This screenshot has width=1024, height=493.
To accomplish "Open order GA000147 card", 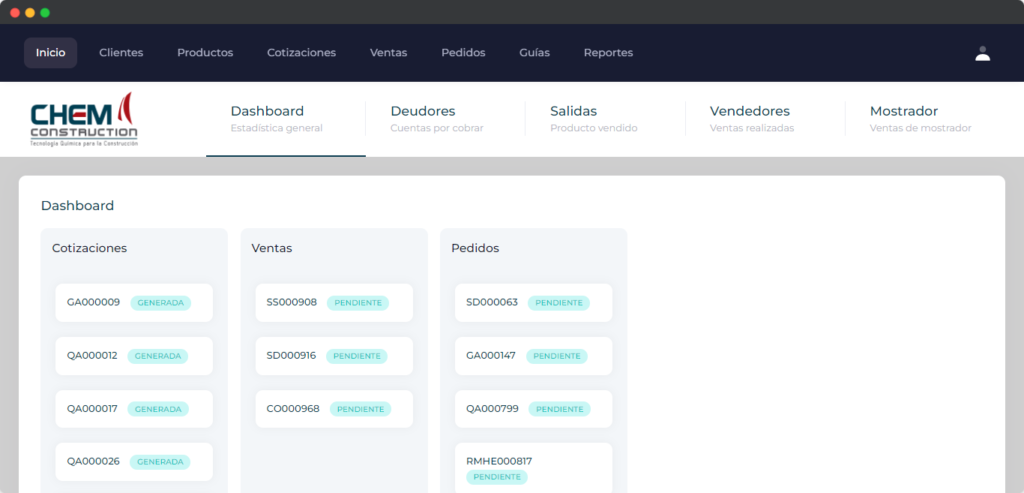I will coord(534,356).
